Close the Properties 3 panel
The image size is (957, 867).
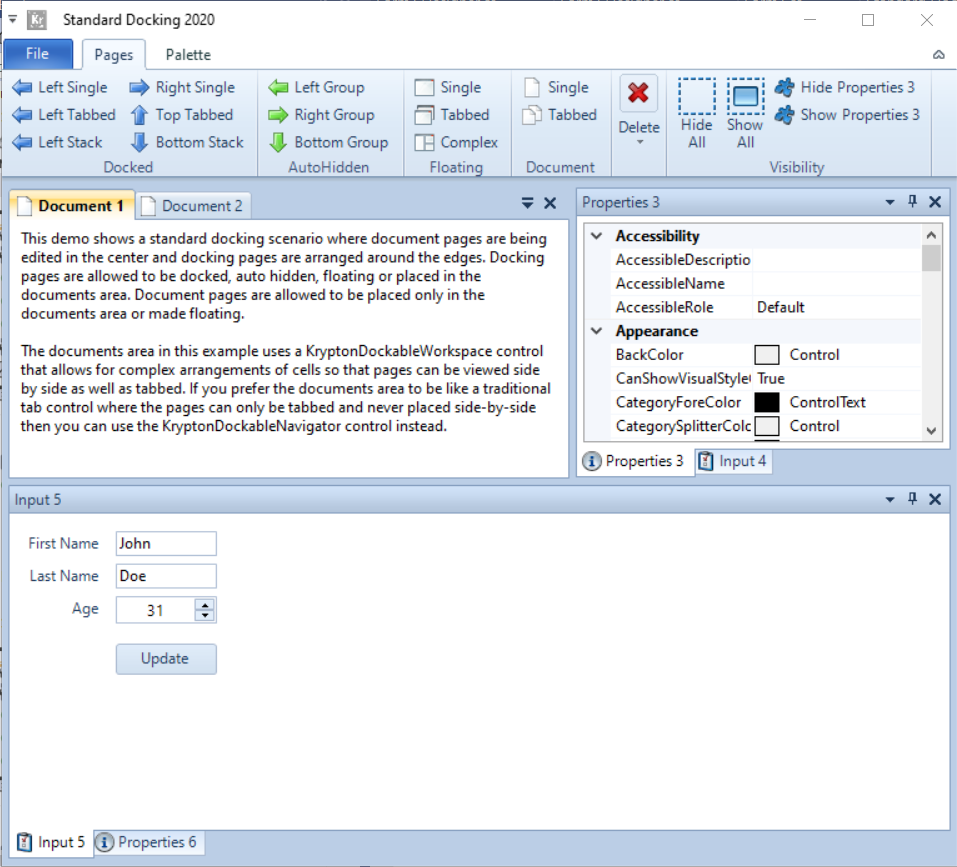click(x=935, y=202)
